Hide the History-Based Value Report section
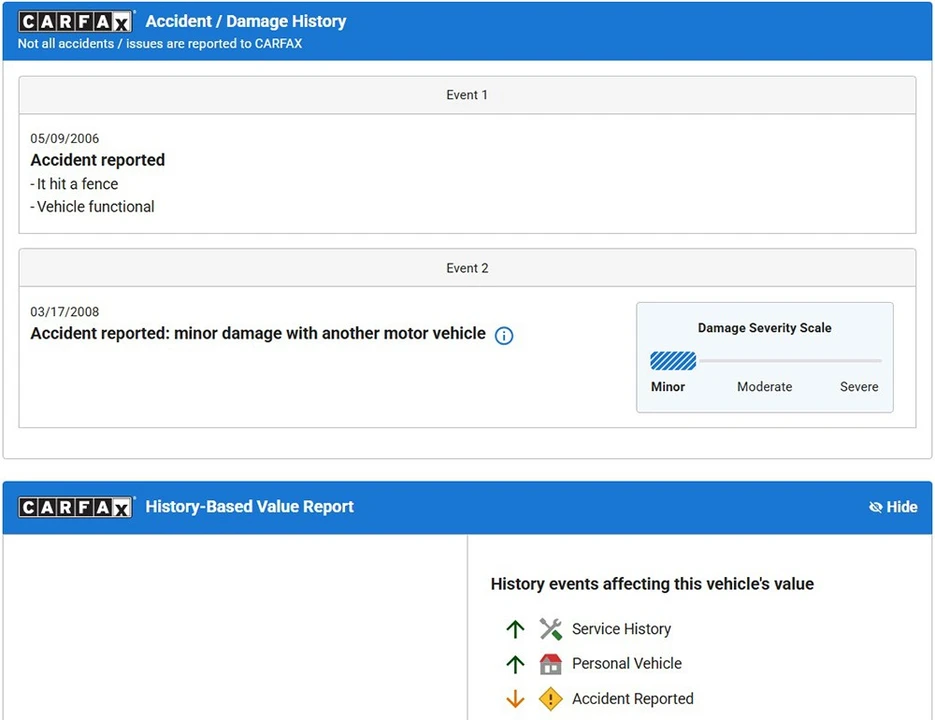Screen dimensions: 935x720 point(893,507)
